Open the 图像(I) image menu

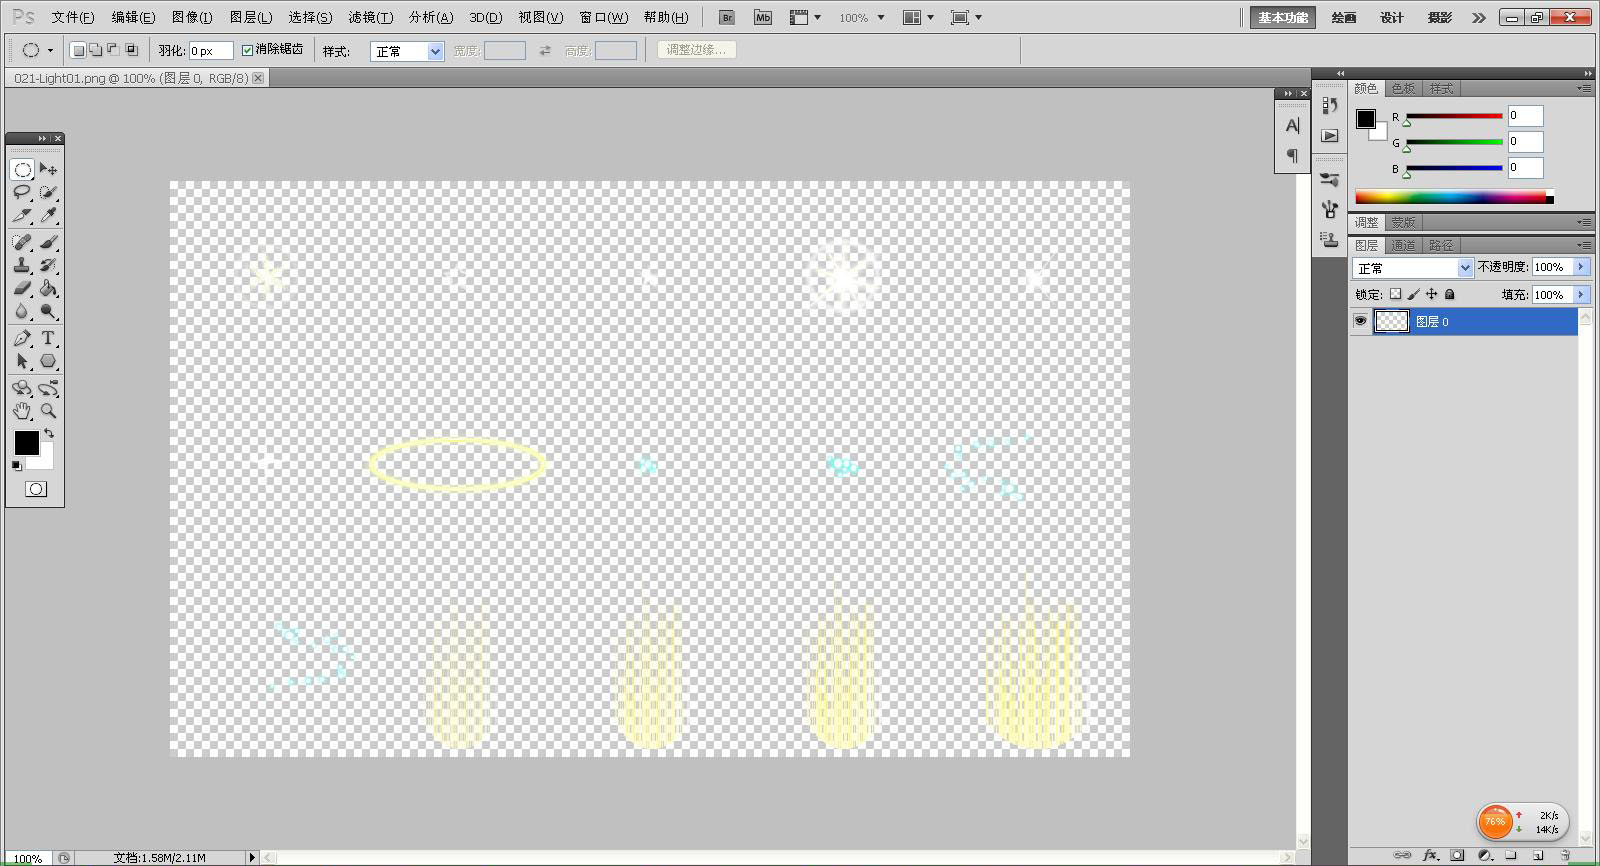(192, 17)
